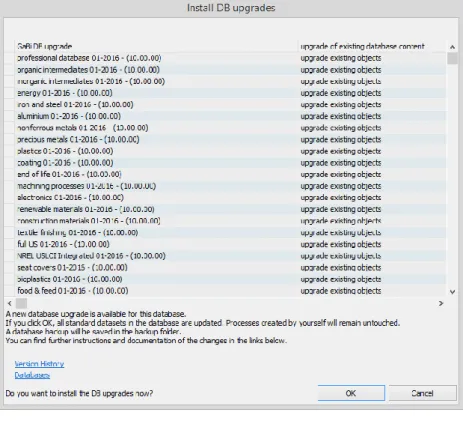Click 'upgrade existing objects' in the energy row
Image resolution: width=463 pixels, height=421 pixels.
click(x=341, y=93)
